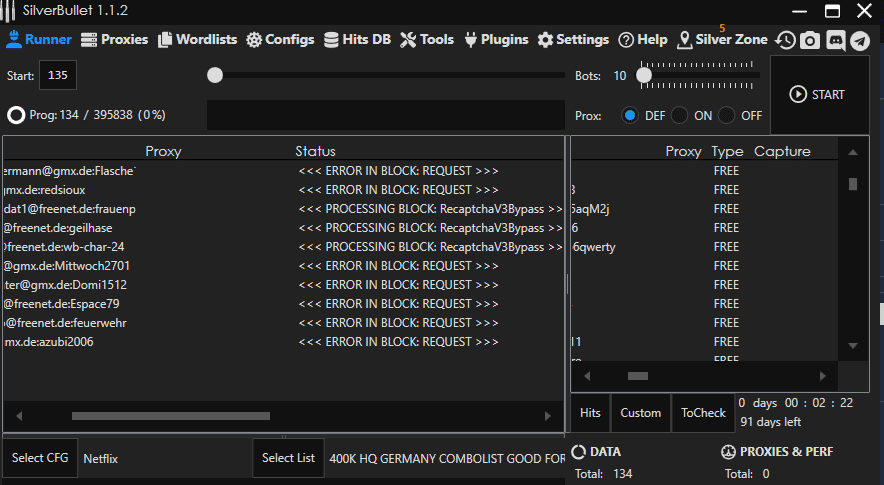Select the ON proxy mode radio
Viewport: 884px width, 485px height.
point(679,116)
